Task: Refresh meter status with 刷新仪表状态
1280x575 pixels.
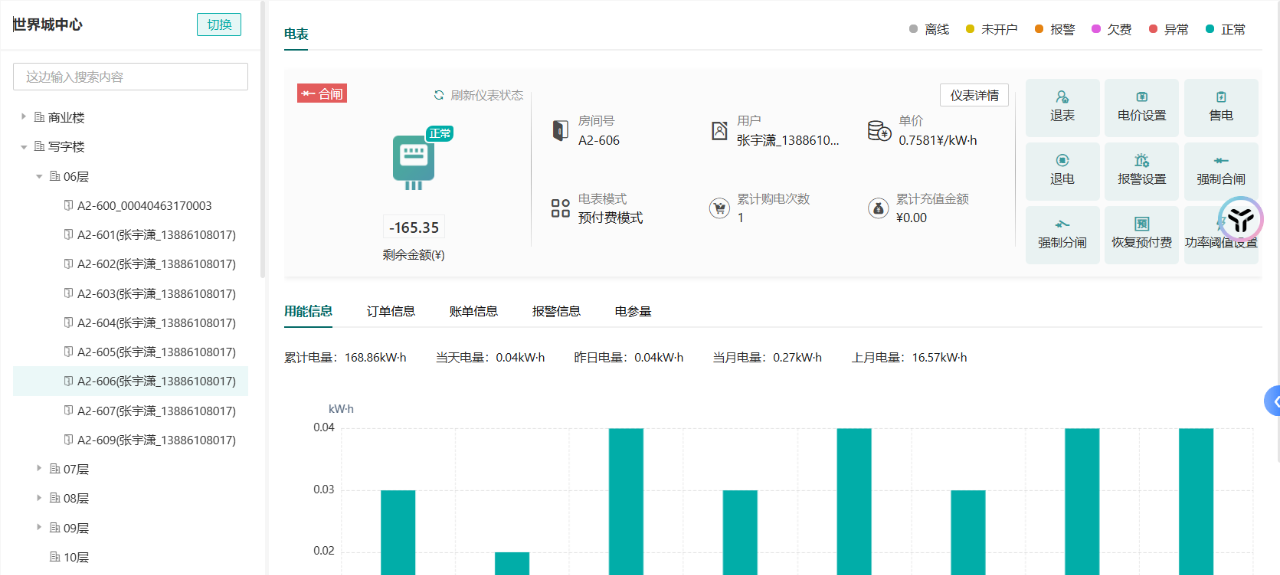Action: click(x=478, y=95)
